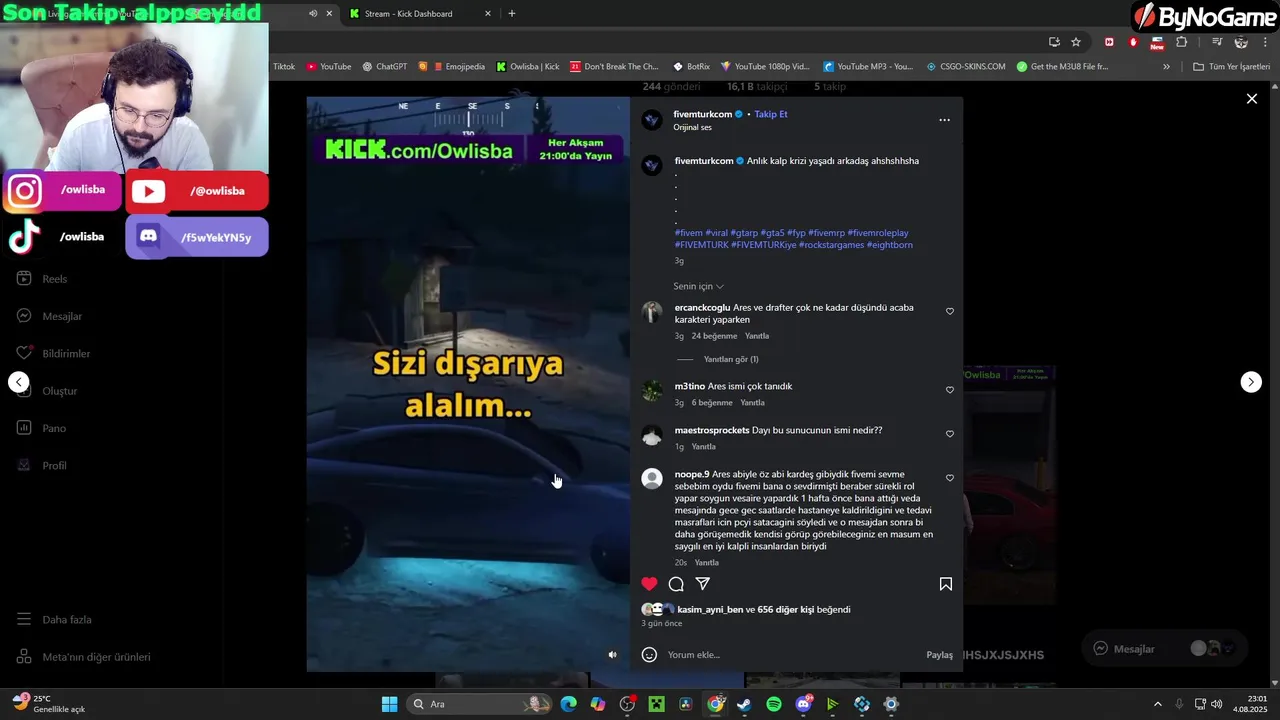Image resolution: width=1280 pixels, height=720 pixels.
Task: Like noope.9's comment
Action: 950,478
